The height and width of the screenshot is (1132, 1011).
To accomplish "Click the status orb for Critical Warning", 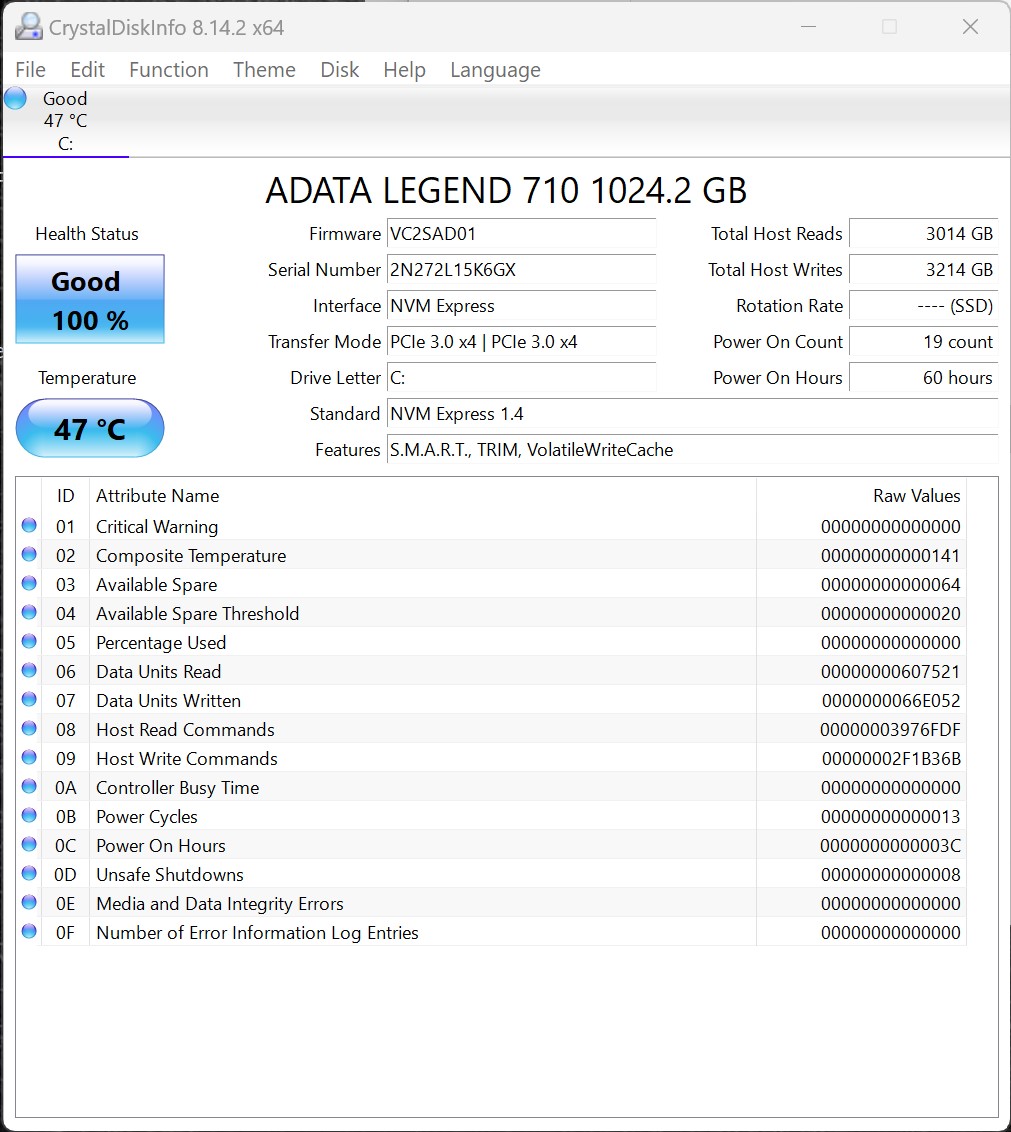I will tap(29, 525).
